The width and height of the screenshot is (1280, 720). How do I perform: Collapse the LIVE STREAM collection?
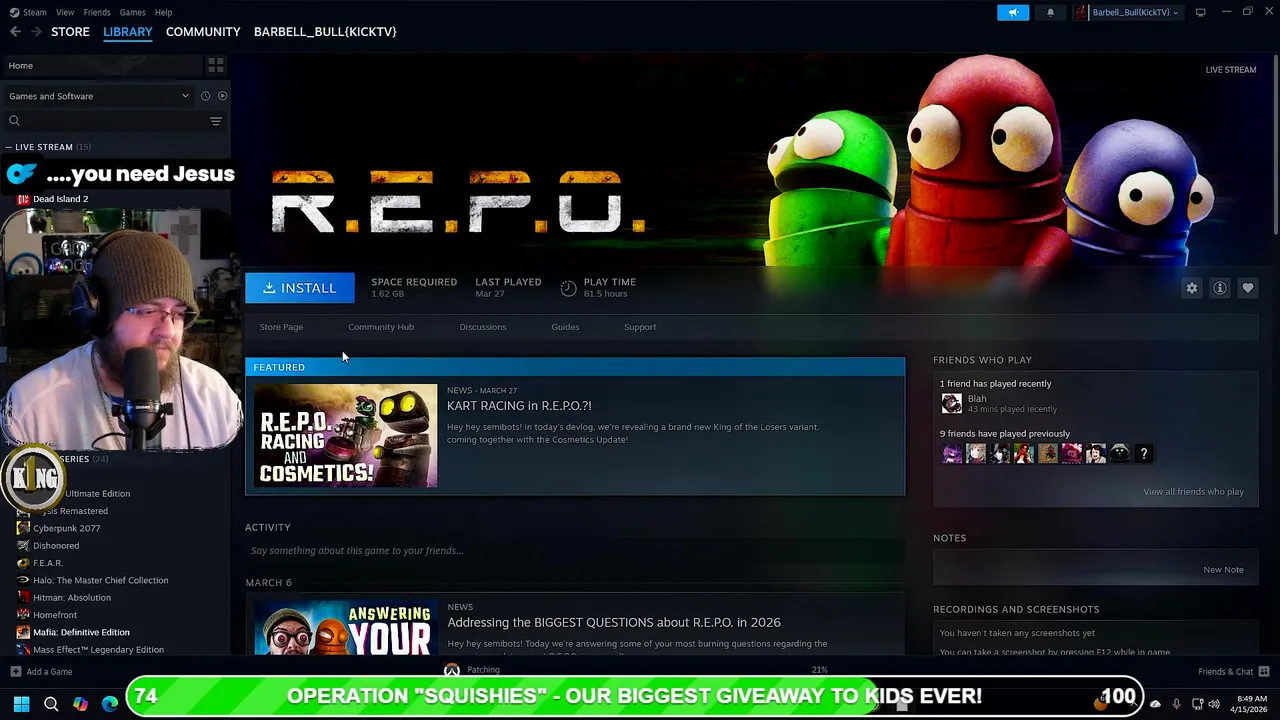tap(9, 147)
